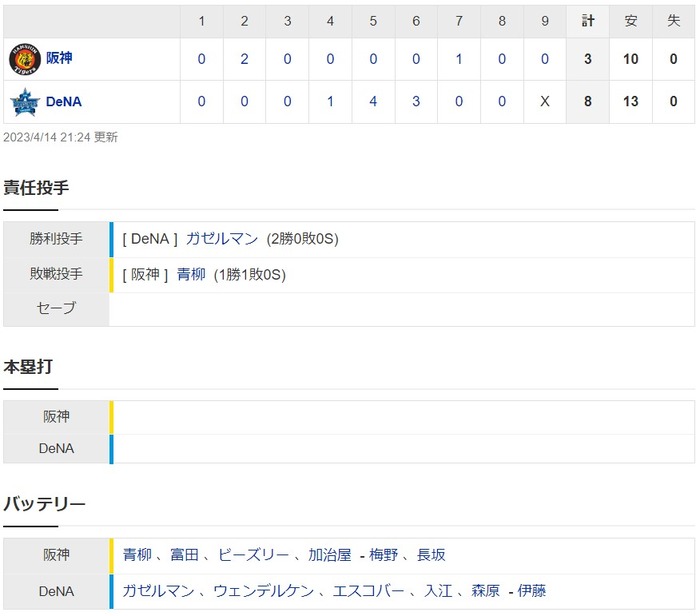The image size is (700, 616).
Task: Click 阪神 second inning score of 2
Action: click(244, 59)
